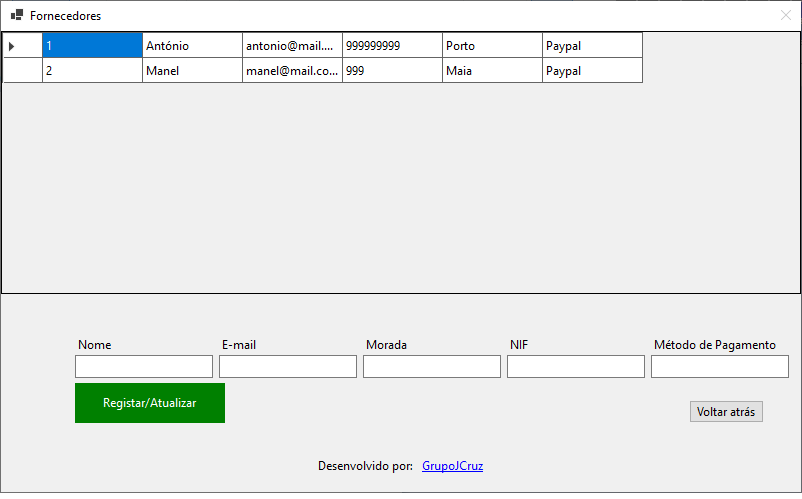802x499 pixels.
Task: Select the Método de Pagamento field
Action: pos(719,367)
